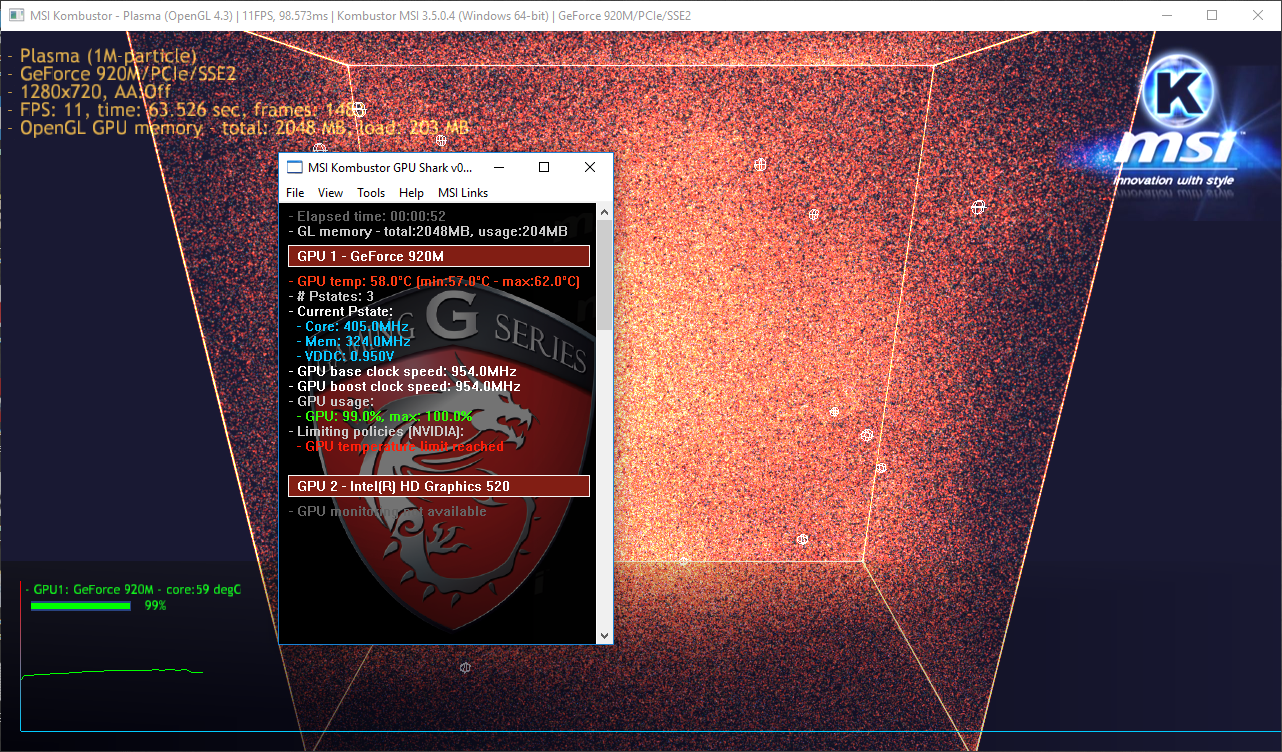The width and height of the screenshot is (1282, 752).
Task: Maximize the GPU Shark window
Action: coord(544,168)
